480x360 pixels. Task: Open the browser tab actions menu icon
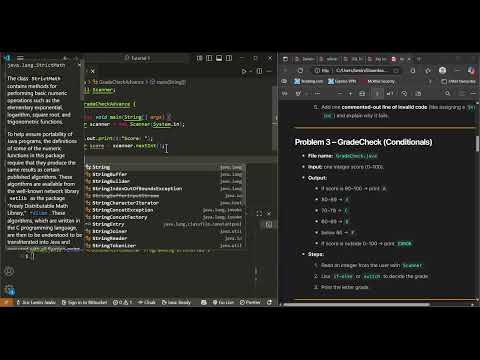[285, 59]
